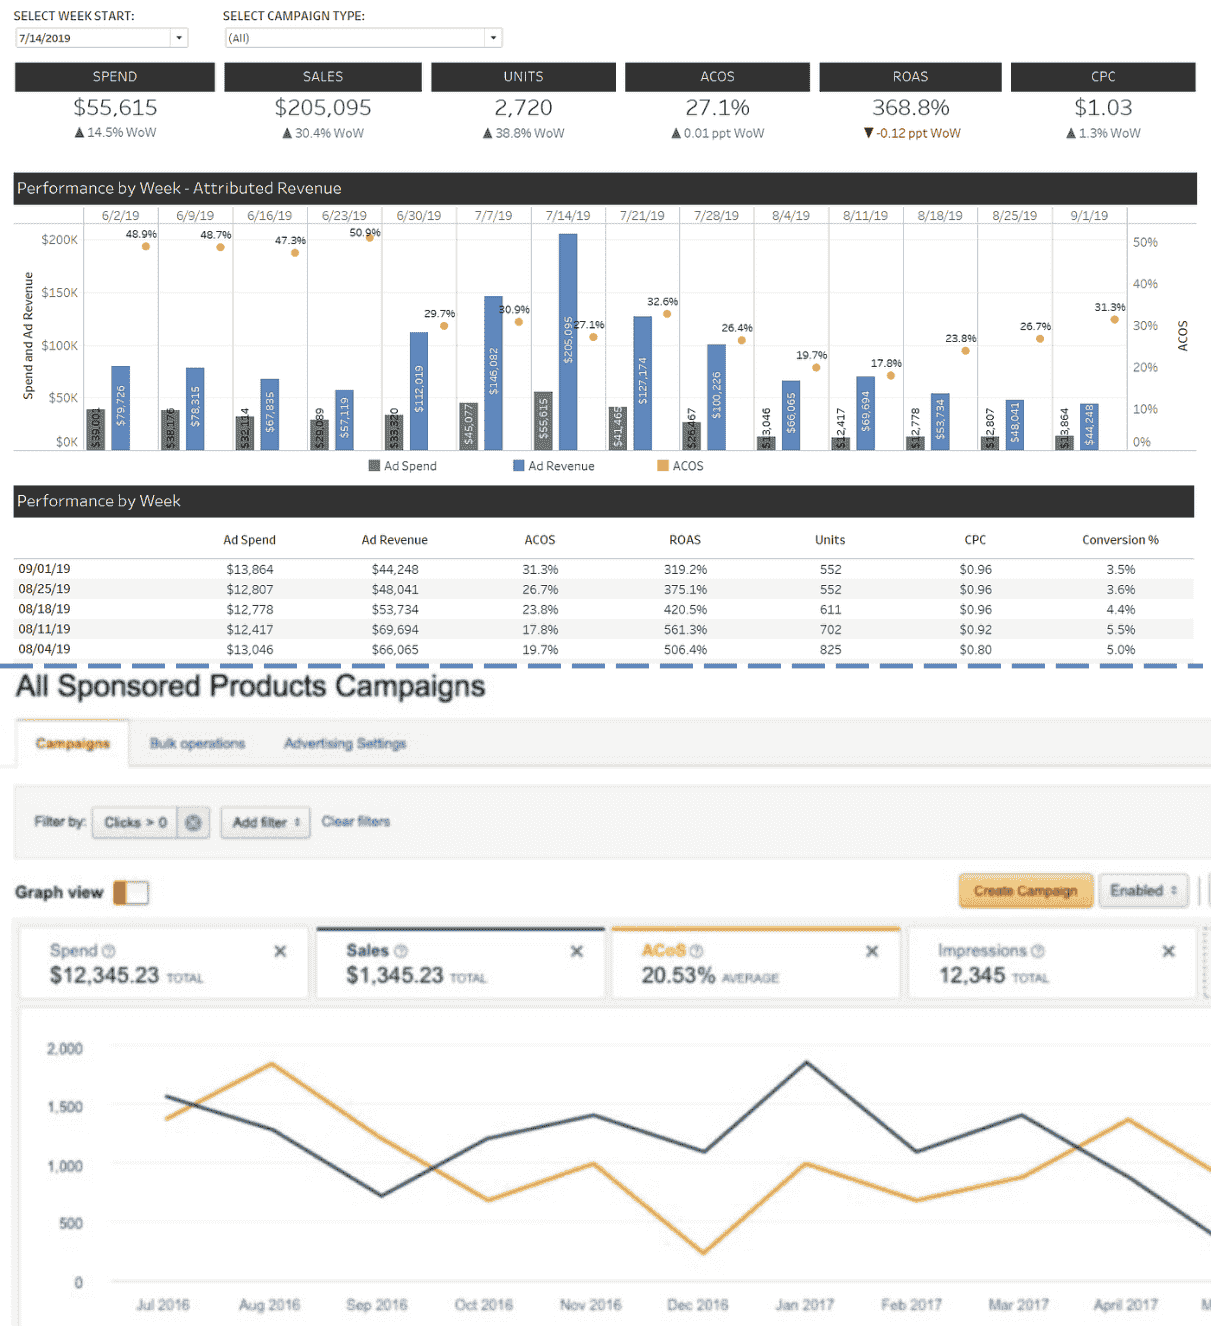Open the Select Campaign Type dropdown

tap(492, 37)
